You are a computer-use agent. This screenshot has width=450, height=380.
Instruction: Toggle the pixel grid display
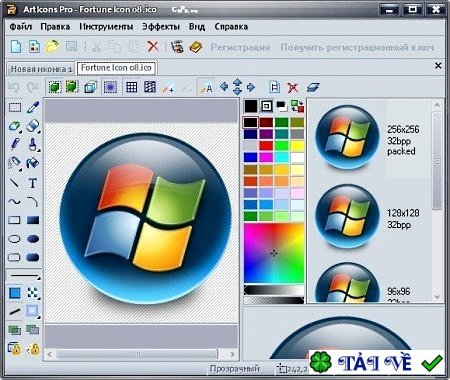(131, 87)
